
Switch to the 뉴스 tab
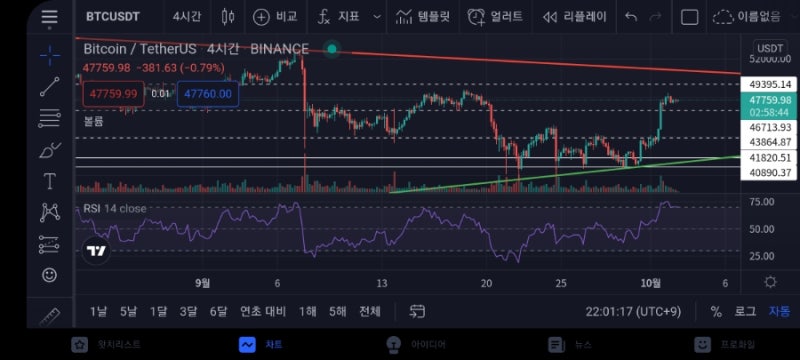(x=570, y=345)
